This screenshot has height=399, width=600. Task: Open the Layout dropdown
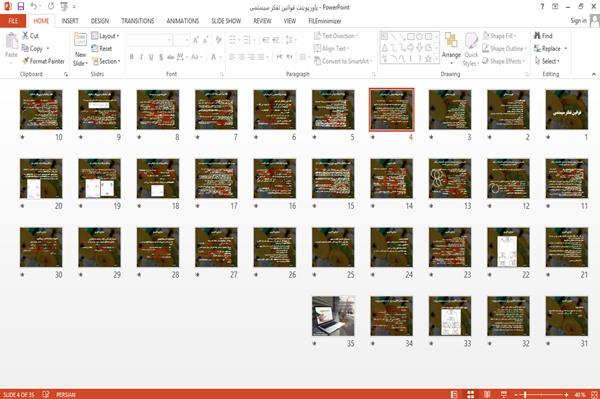(105, 36)
